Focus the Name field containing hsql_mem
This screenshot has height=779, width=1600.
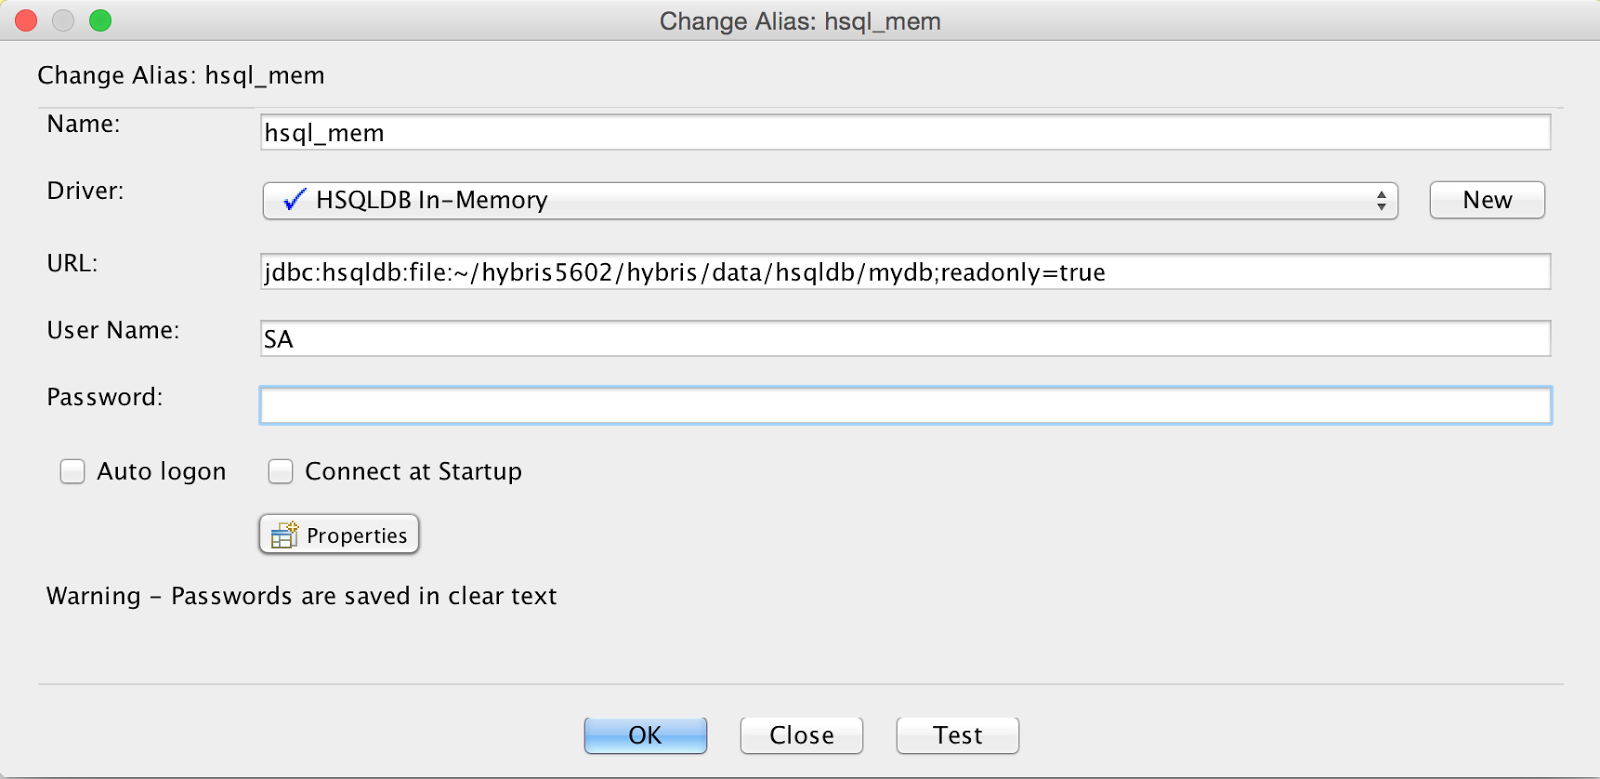905,133
